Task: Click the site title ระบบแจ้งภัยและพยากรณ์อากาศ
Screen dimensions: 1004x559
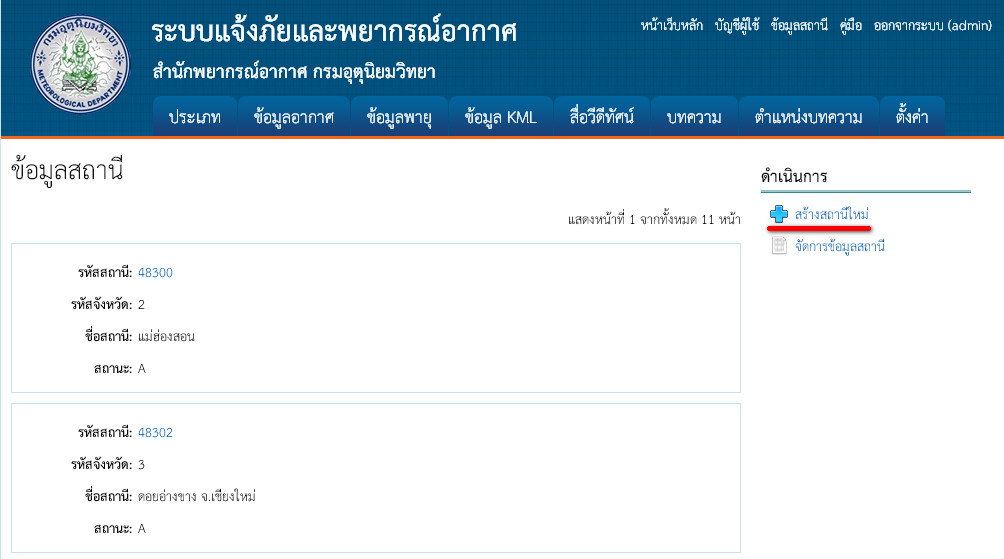Action: coord(334,31)
